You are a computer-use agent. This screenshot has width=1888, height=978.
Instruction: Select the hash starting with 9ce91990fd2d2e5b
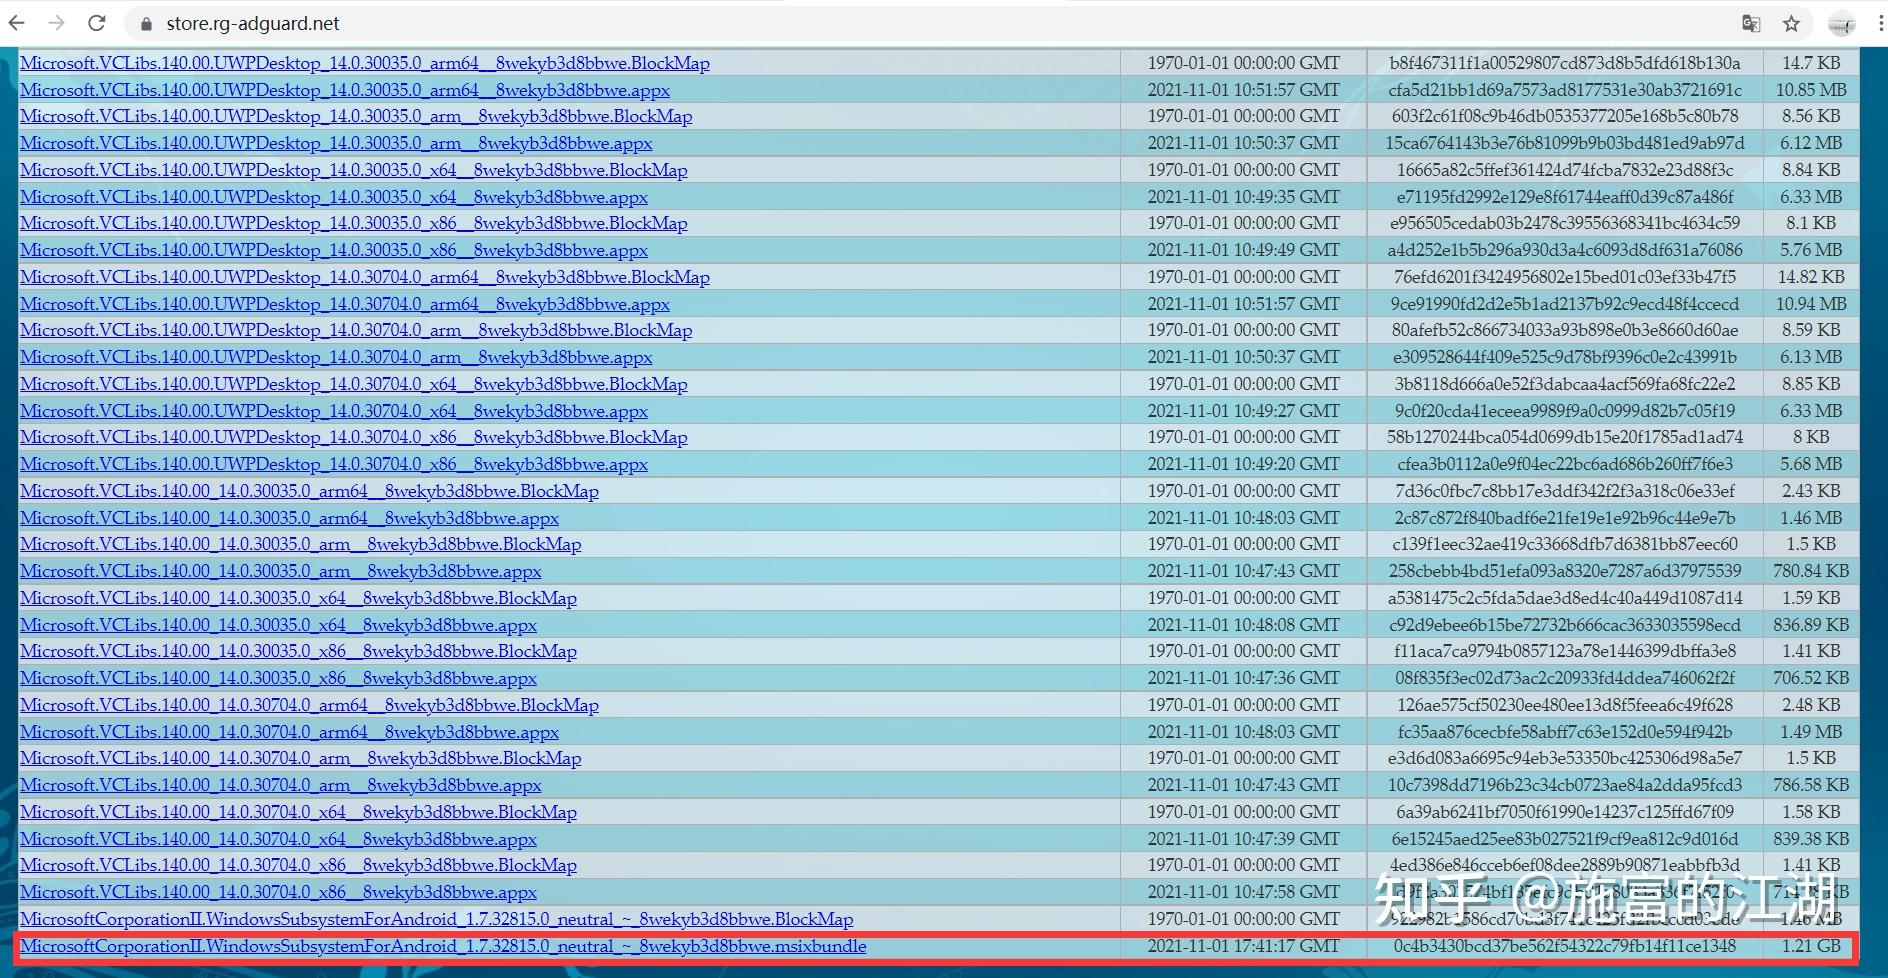tap(1565, 304)
